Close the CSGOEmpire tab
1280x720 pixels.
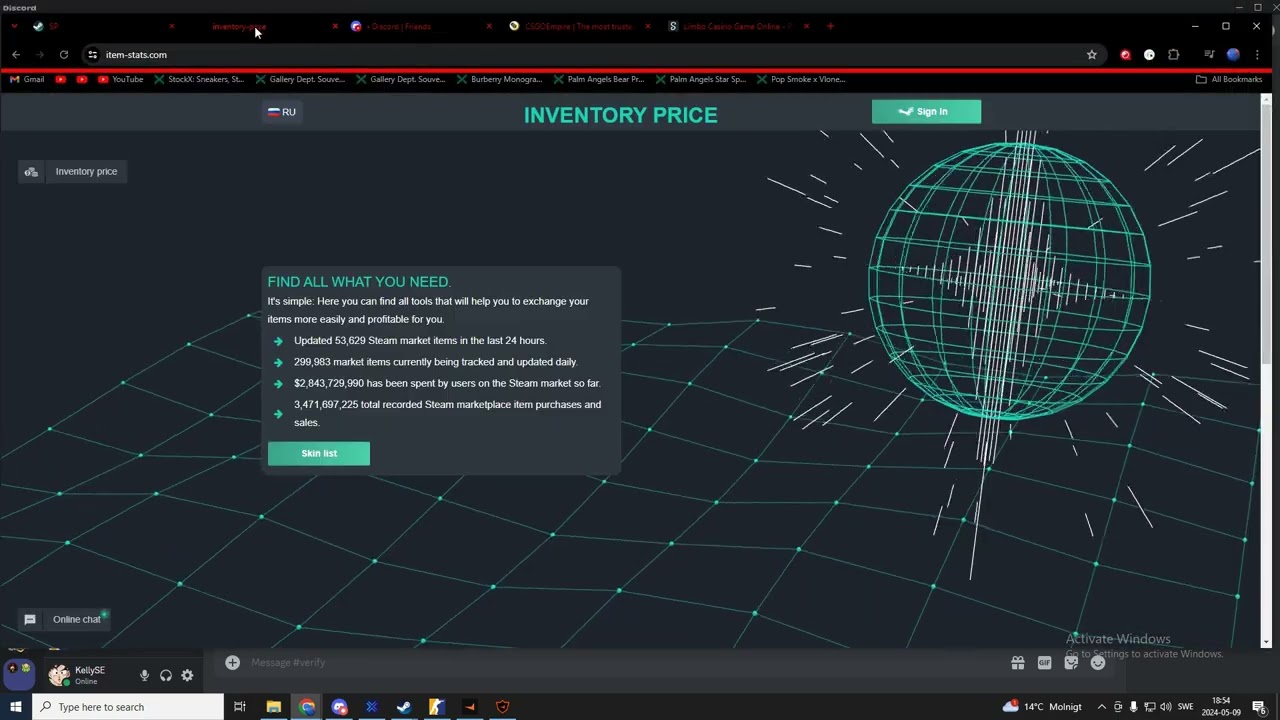[647, 26]
